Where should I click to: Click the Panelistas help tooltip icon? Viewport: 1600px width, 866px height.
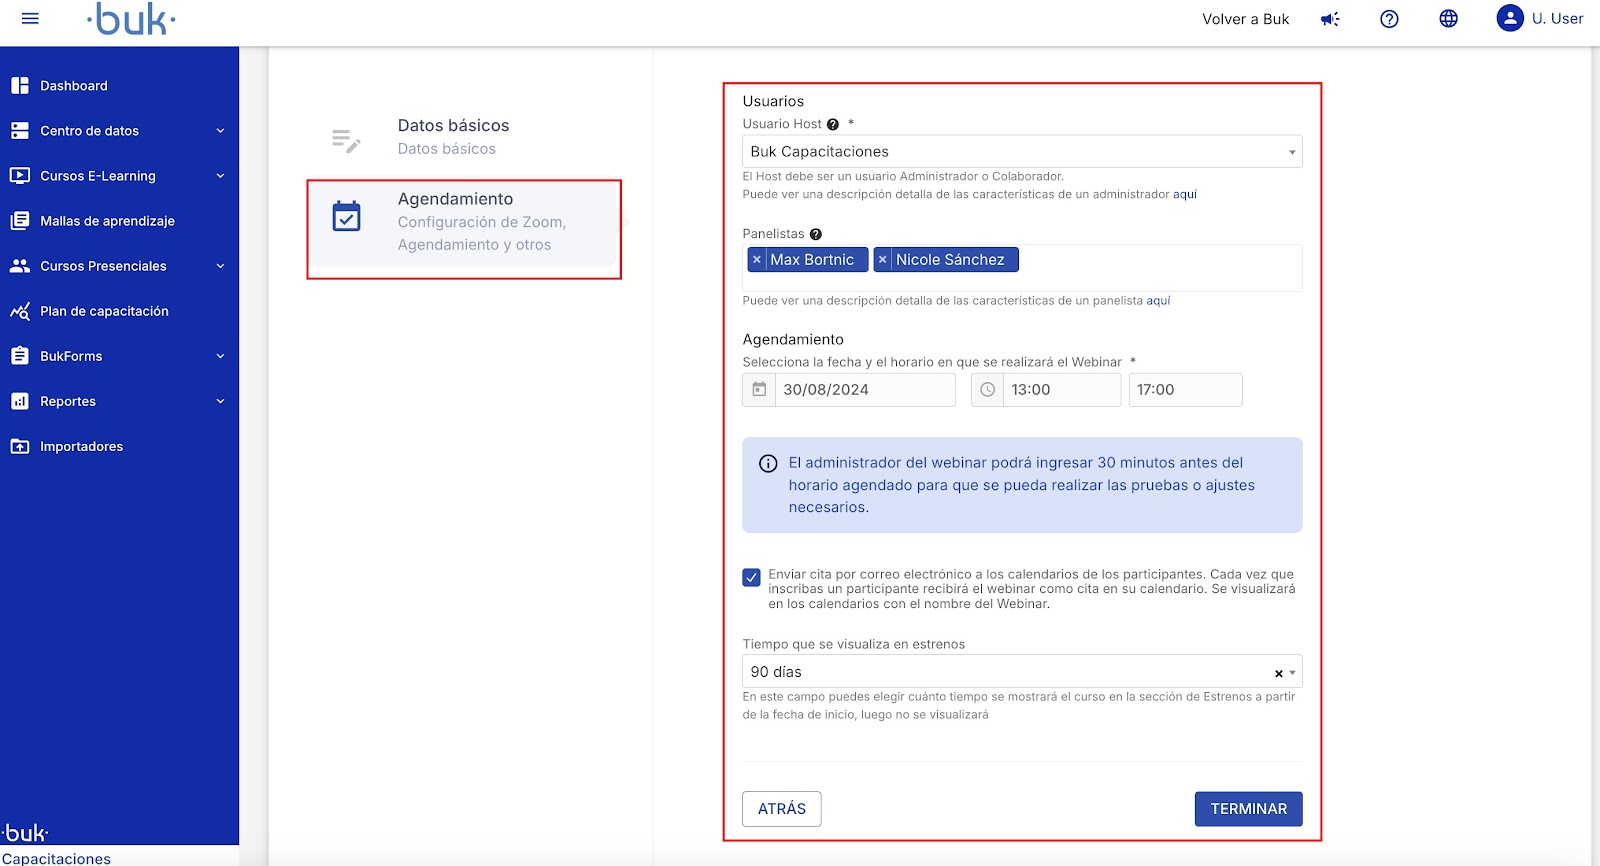(816, 234)
